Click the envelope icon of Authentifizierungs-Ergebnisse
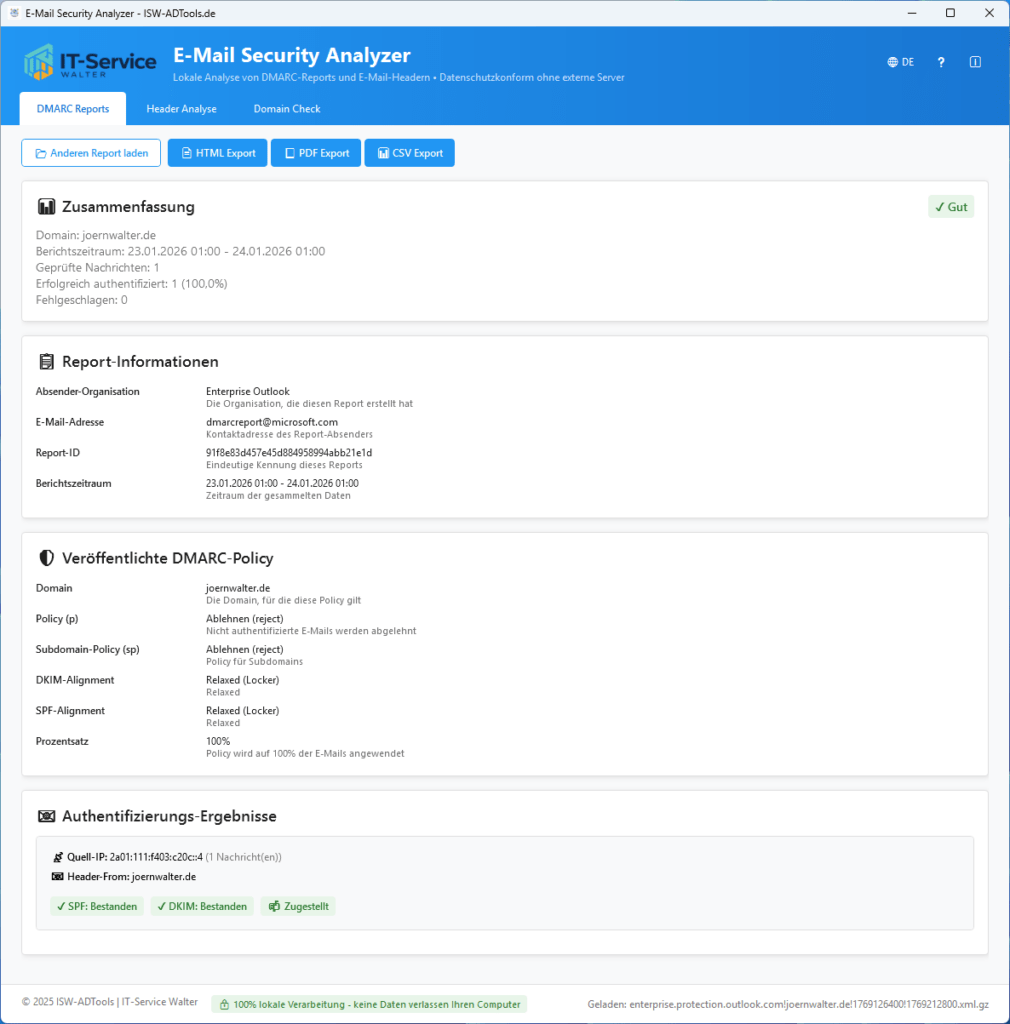 (47, 816)
